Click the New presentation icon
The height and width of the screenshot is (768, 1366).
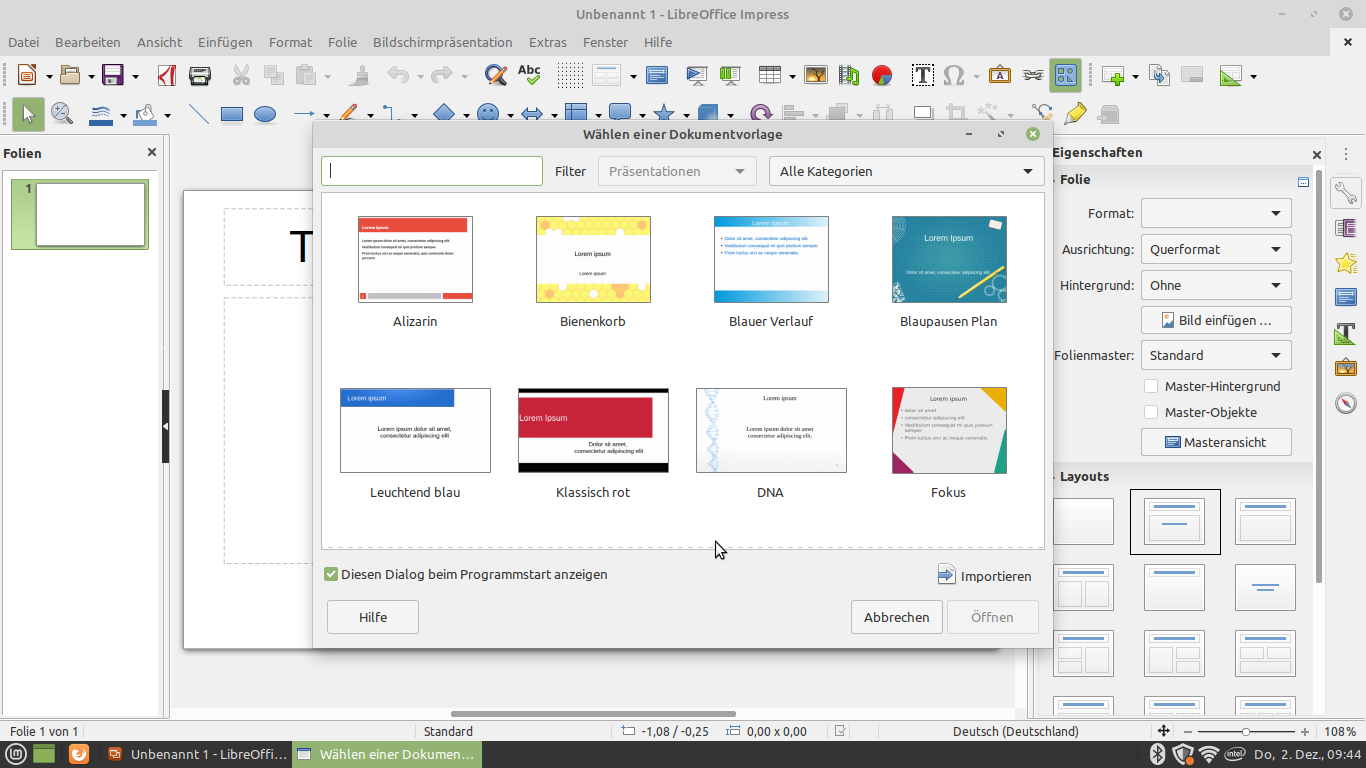(x=27, y=75)
